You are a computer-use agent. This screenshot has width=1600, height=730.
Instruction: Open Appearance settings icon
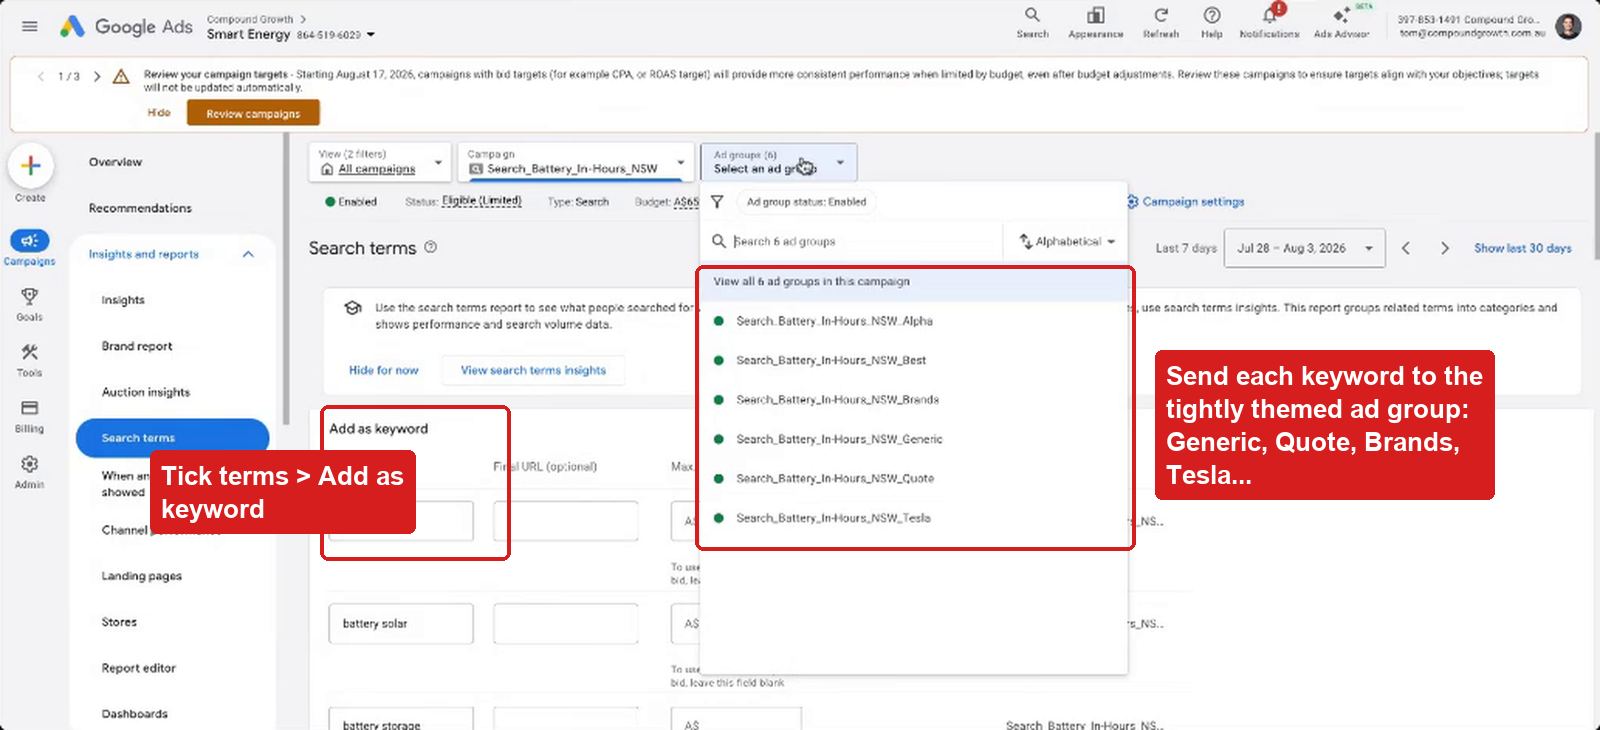tap(1095, 23)
